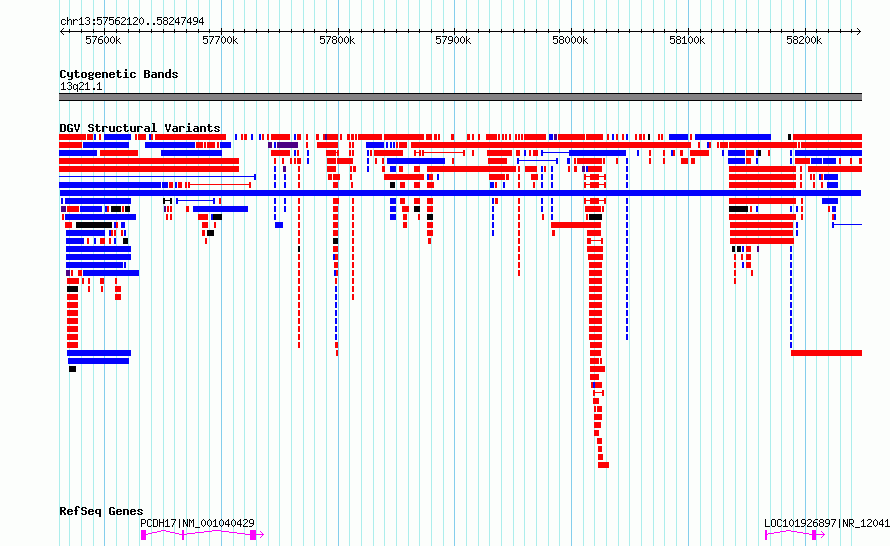Select the upper blue bar at bottom of left stack
This screenshot has height=546, width=890.
point(99,353)
